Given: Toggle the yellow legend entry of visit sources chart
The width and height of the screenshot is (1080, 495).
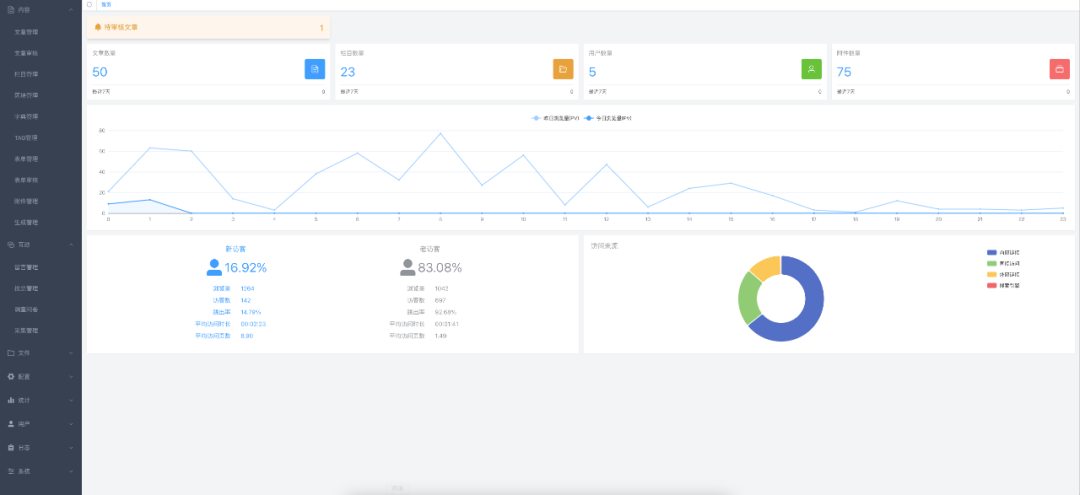Looking at the screenshot, I should (x=1003, y=274).
